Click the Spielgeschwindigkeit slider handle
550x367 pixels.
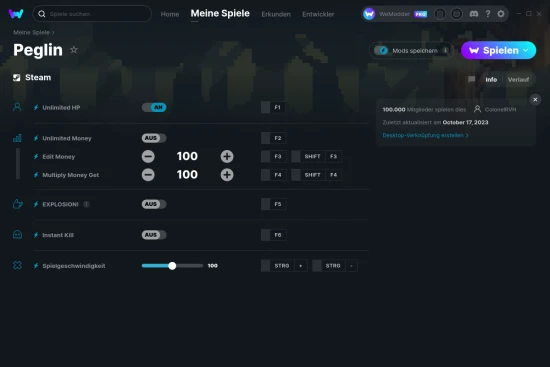click(172, 266)
